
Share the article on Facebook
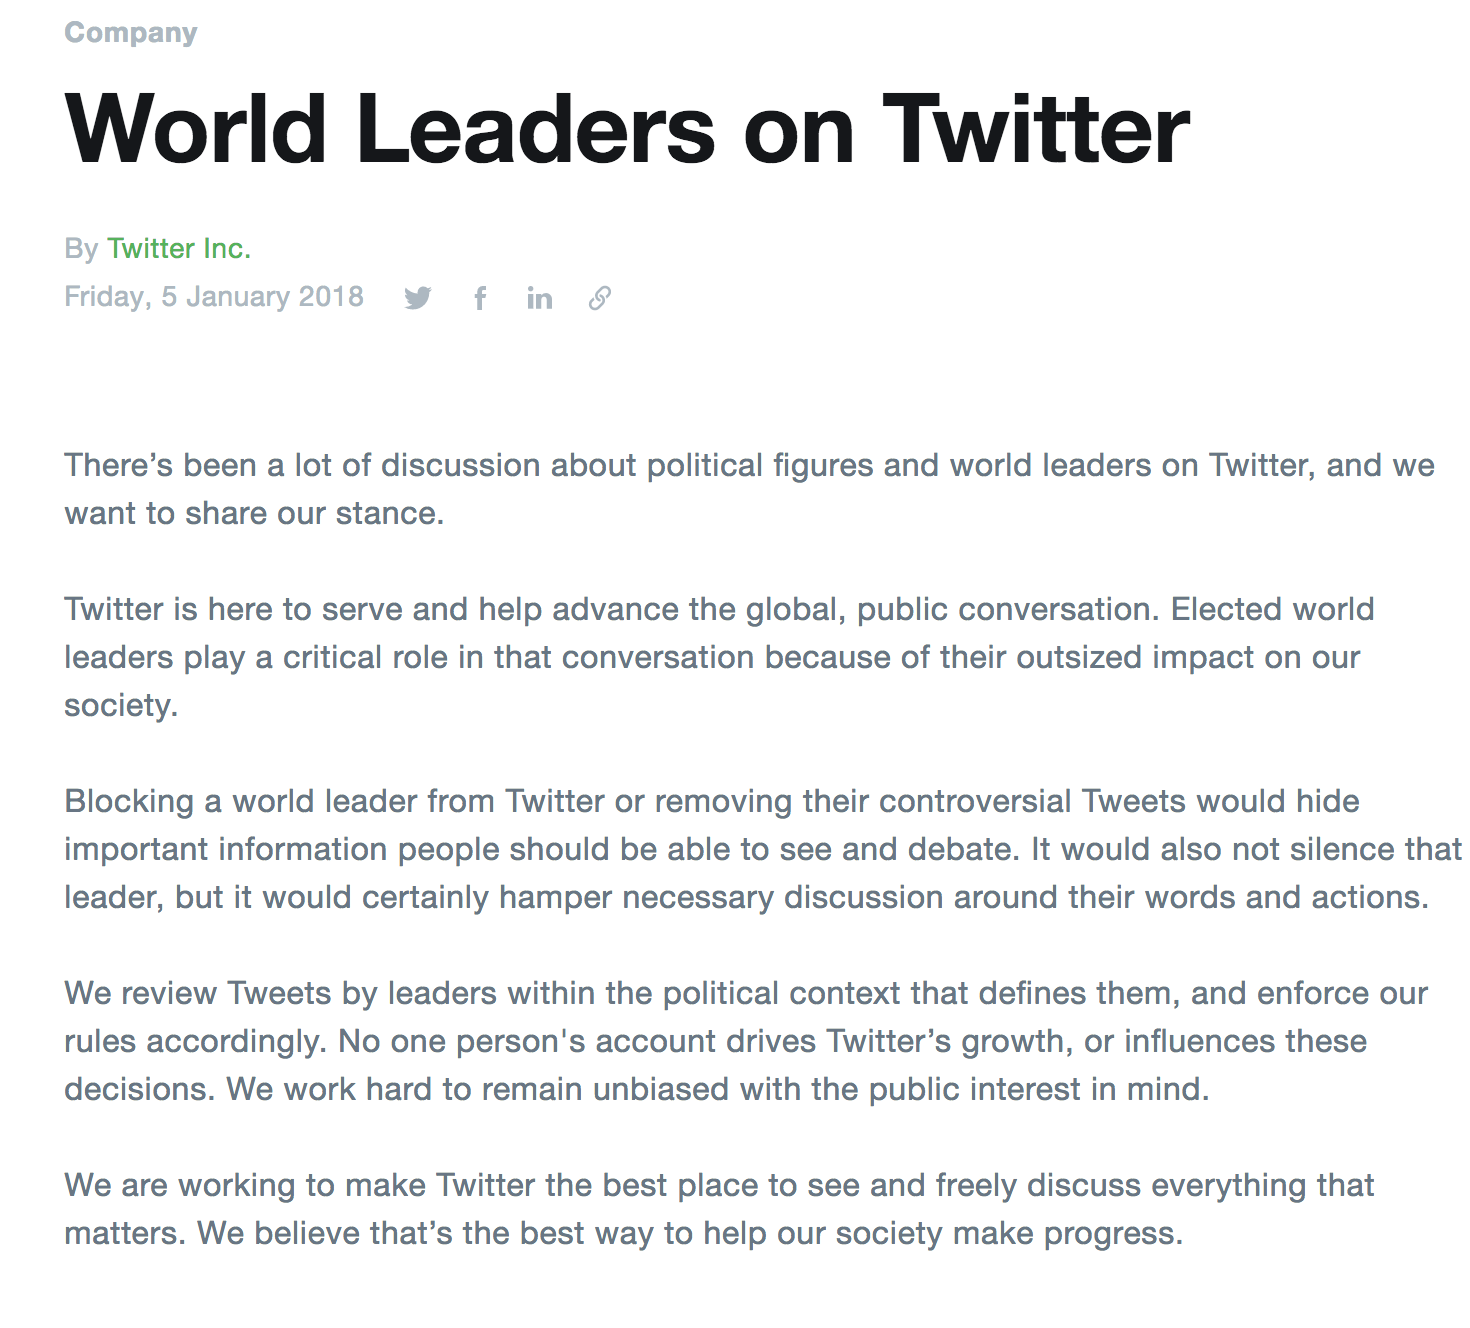click(x=480, y=298)
